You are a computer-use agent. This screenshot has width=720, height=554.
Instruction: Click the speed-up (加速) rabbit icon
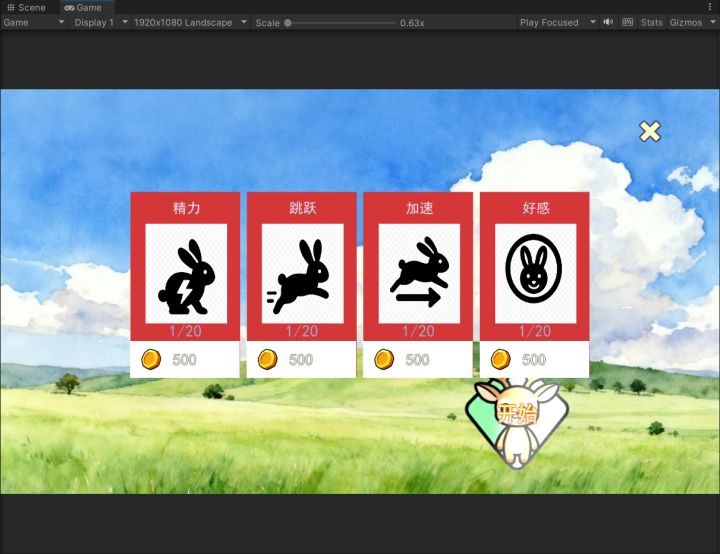click(x=418, y=273)
